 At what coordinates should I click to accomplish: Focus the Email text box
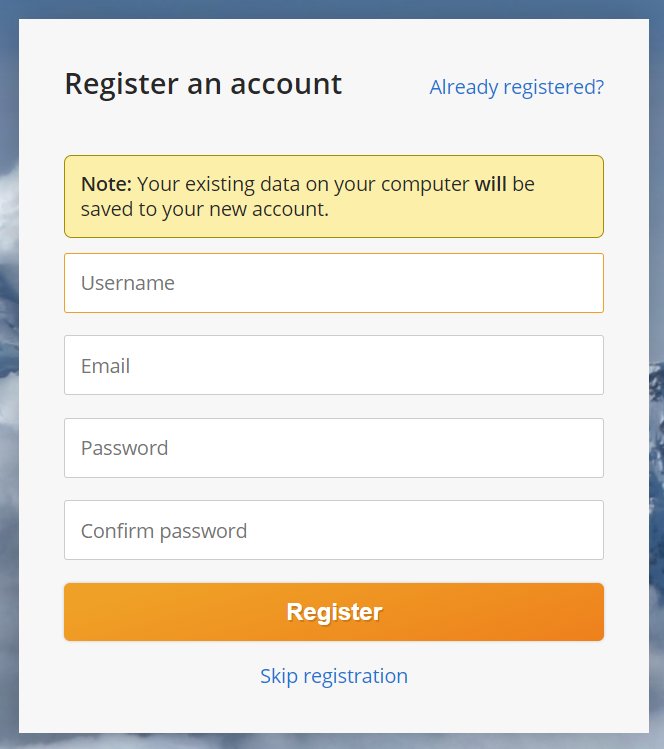[333, 365]
